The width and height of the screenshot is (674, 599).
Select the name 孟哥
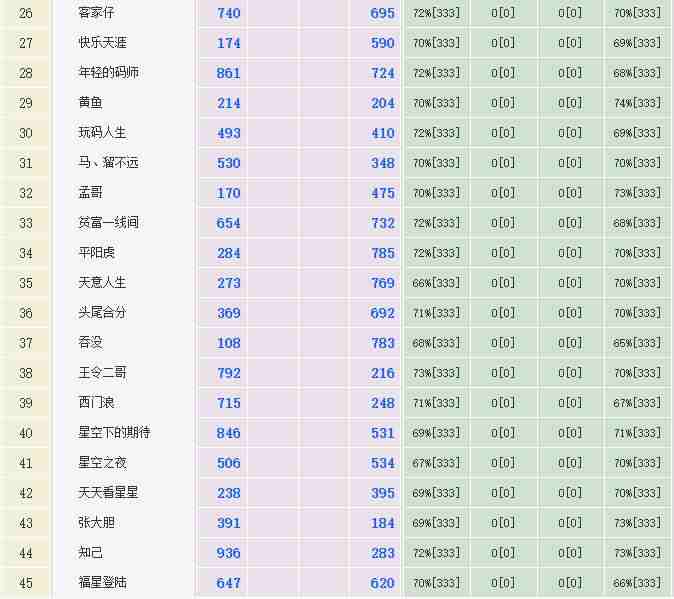pyautogui.click(x=90, y=193)
